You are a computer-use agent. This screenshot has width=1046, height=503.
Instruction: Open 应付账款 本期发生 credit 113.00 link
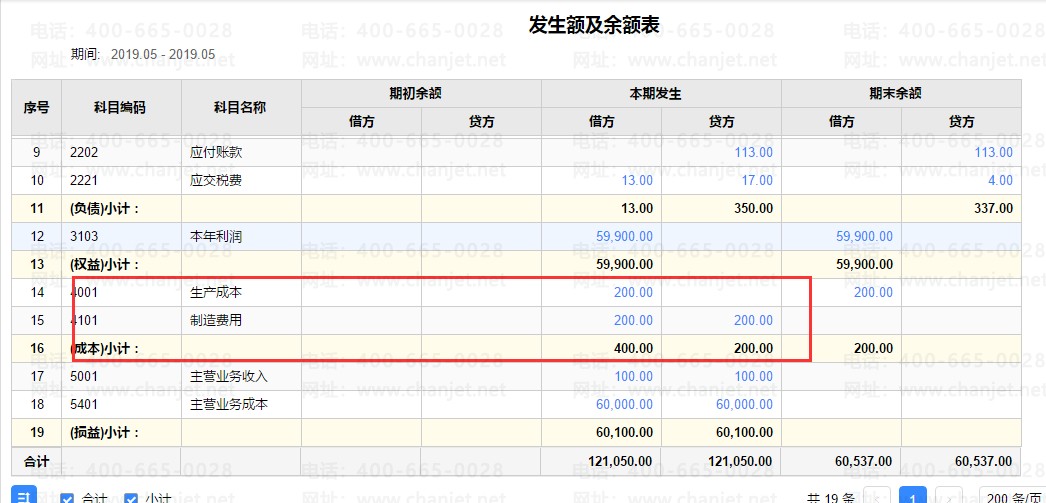[x=752, y=152]
